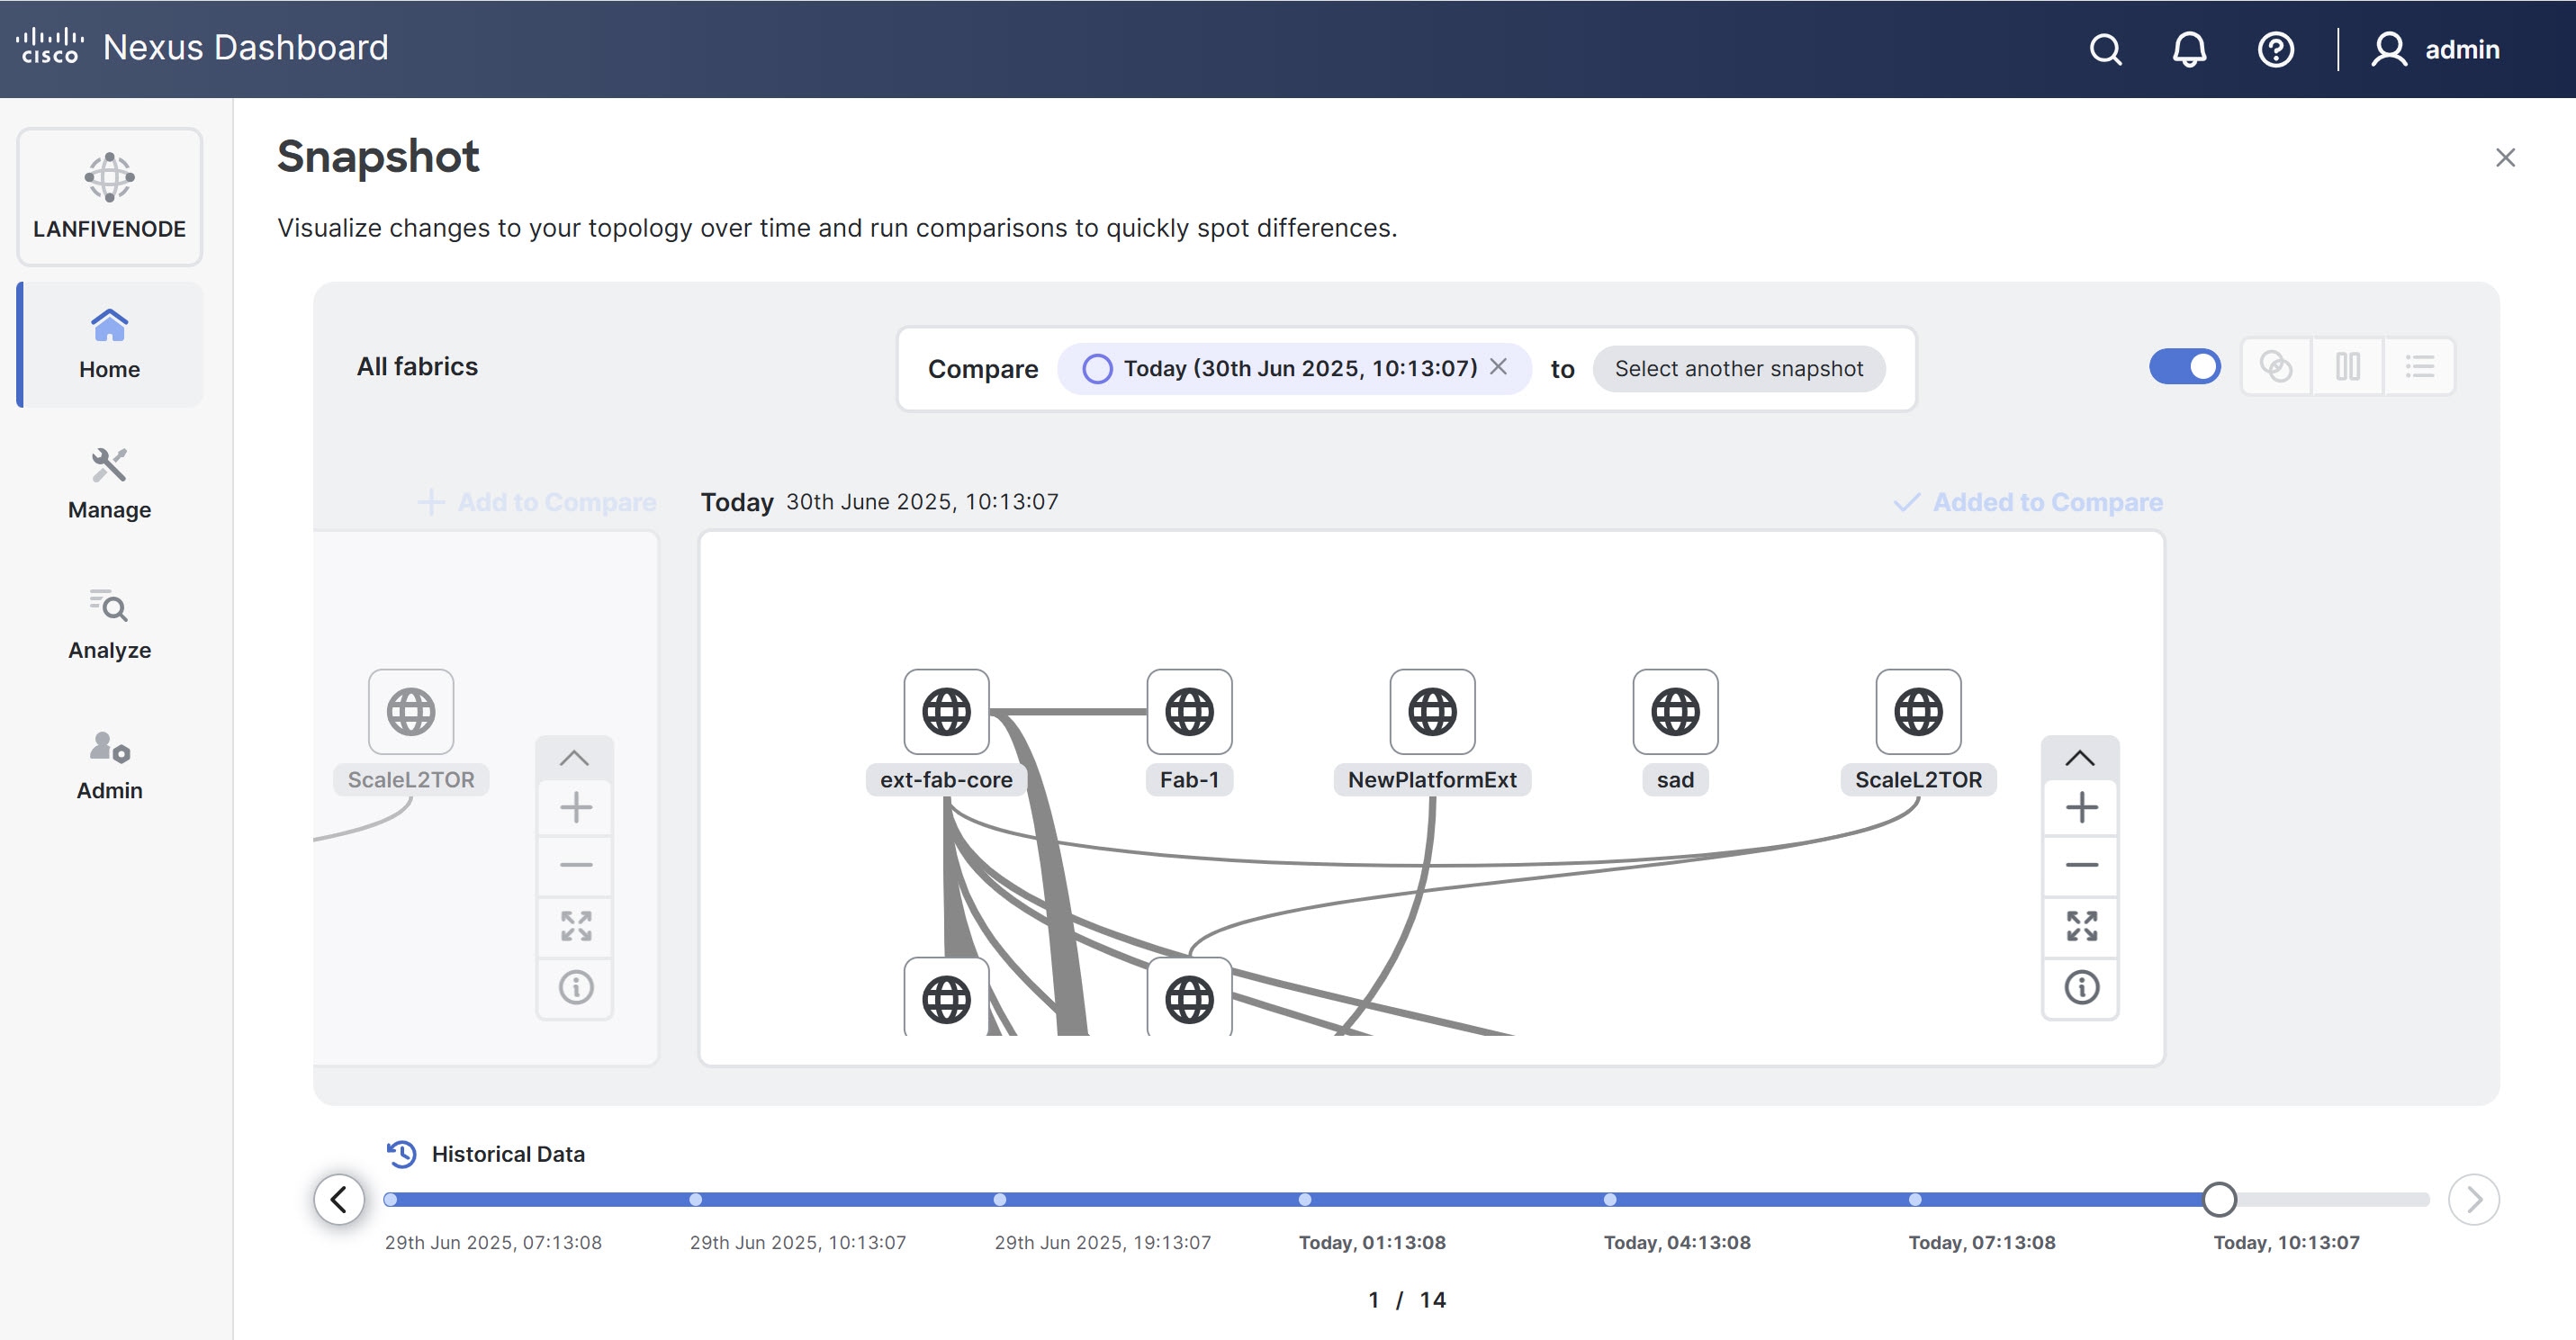The height and width of the screenshot is (1340, 2576).
Task: Open the help question mark icon
Action: click(2275, 49)
